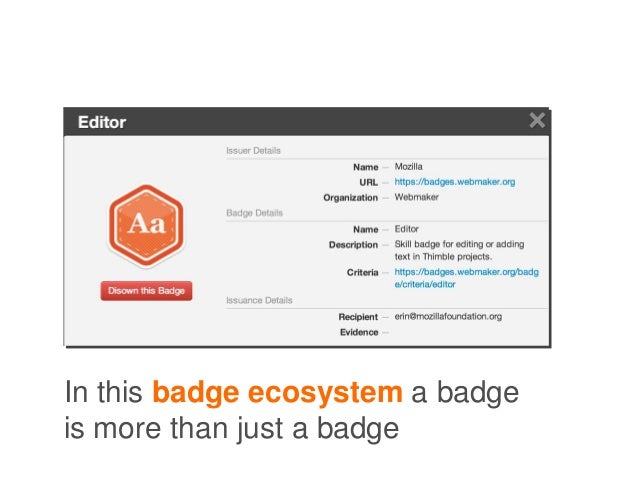This screenshot has height=479, width=638.
Task: Click the Editor dialog title
Action: pyautogui.click(x=102, y=122)
